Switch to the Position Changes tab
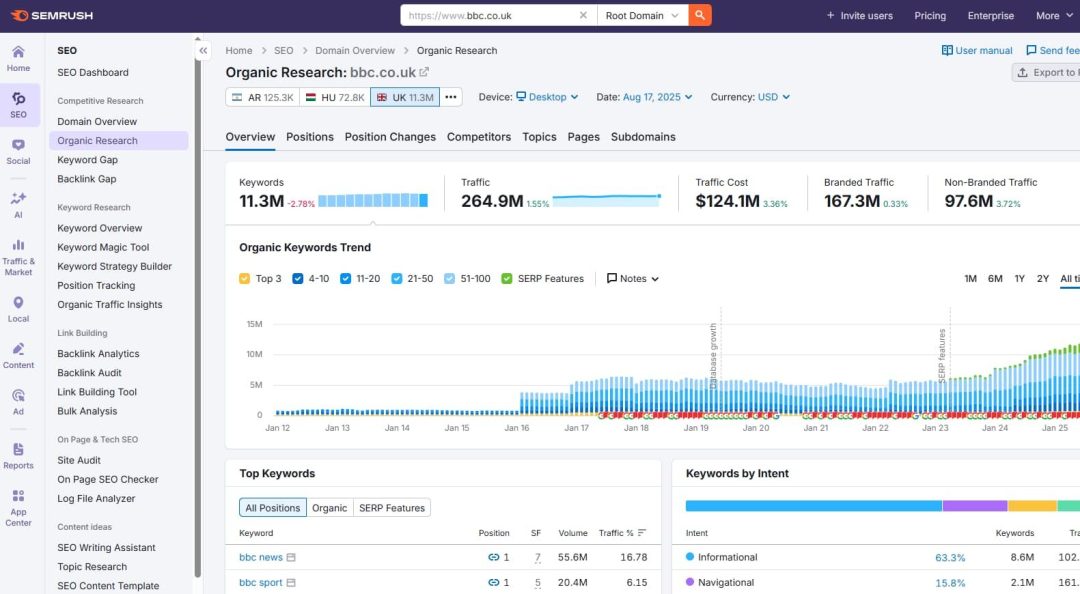This screenshot has height=594, width=1080. point(390,137)
